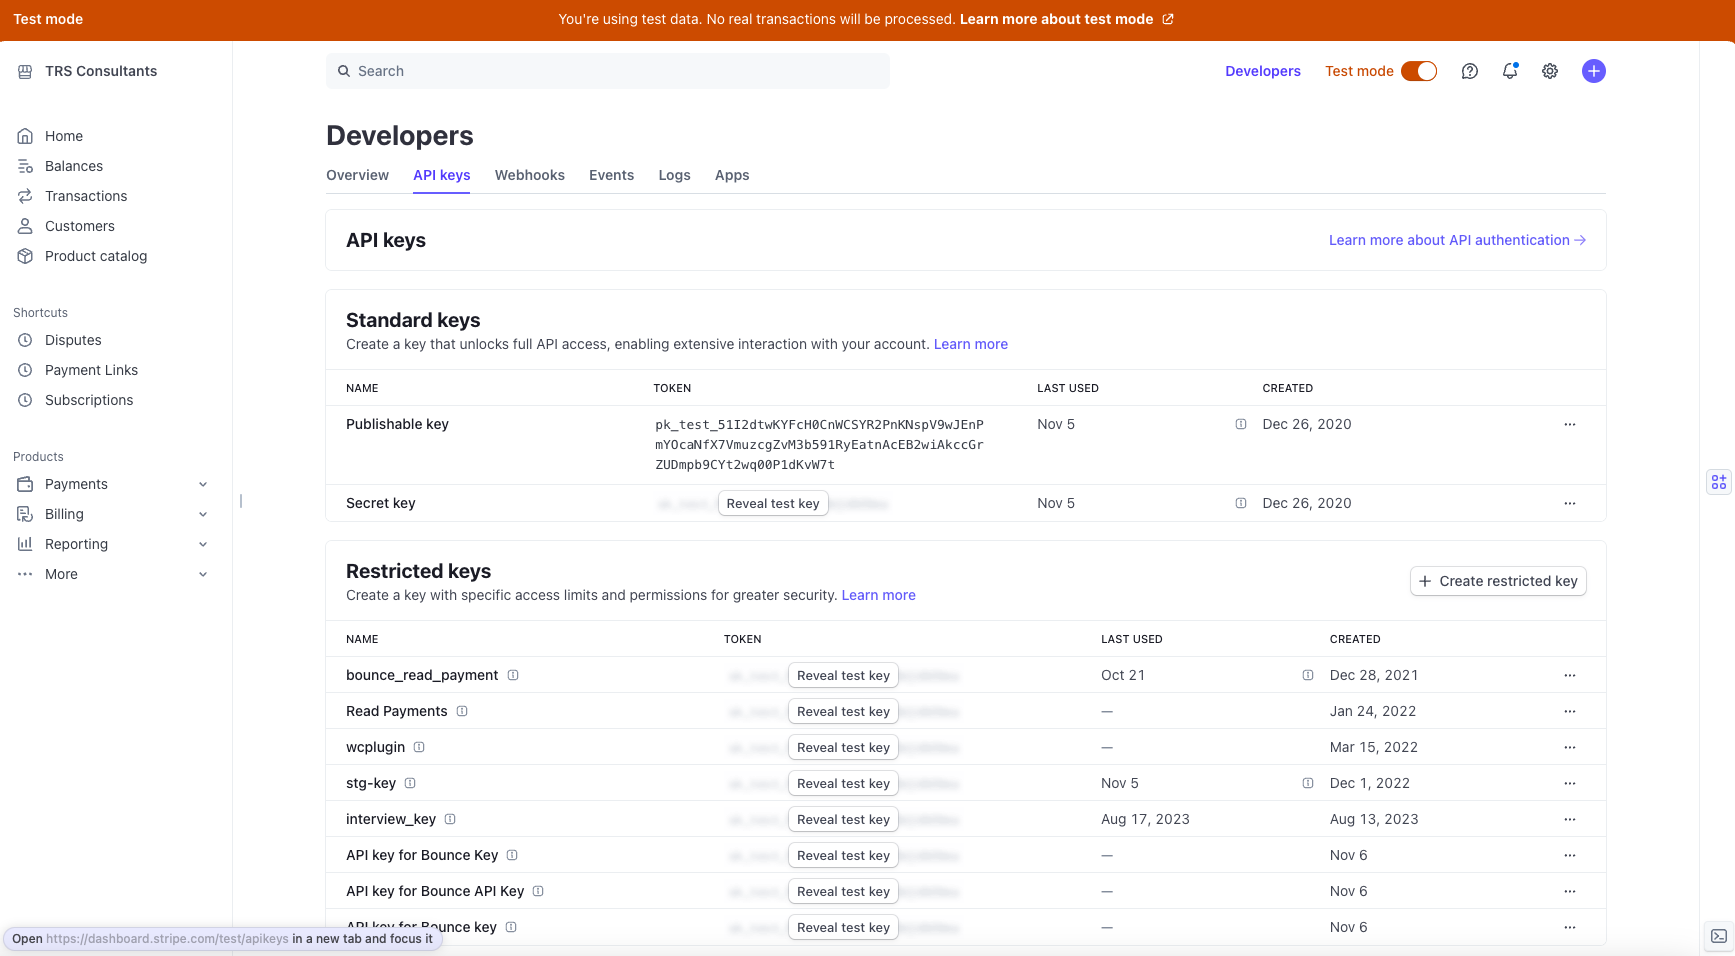The width and height of the screenshot is (1735, 956).
Task: Click the Home sidebar icon
Action: click(25, 136)
